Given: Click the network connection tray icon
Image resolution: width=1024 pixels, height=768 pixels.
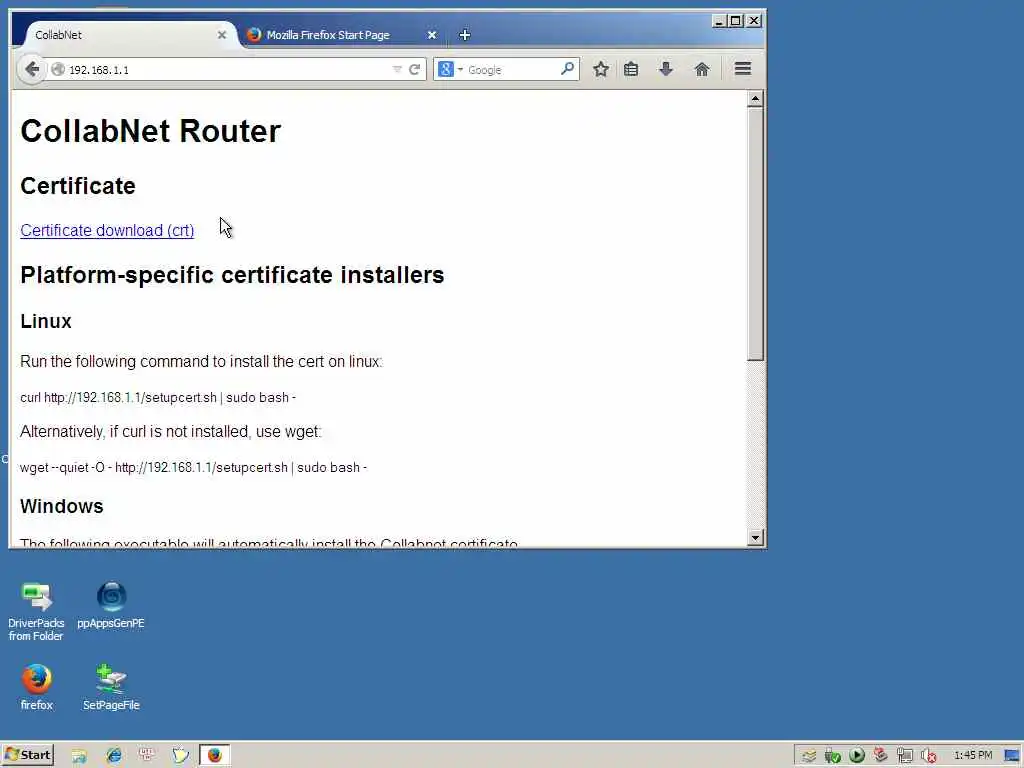Looking at the screenshot, I should click(x=904, y=756).
